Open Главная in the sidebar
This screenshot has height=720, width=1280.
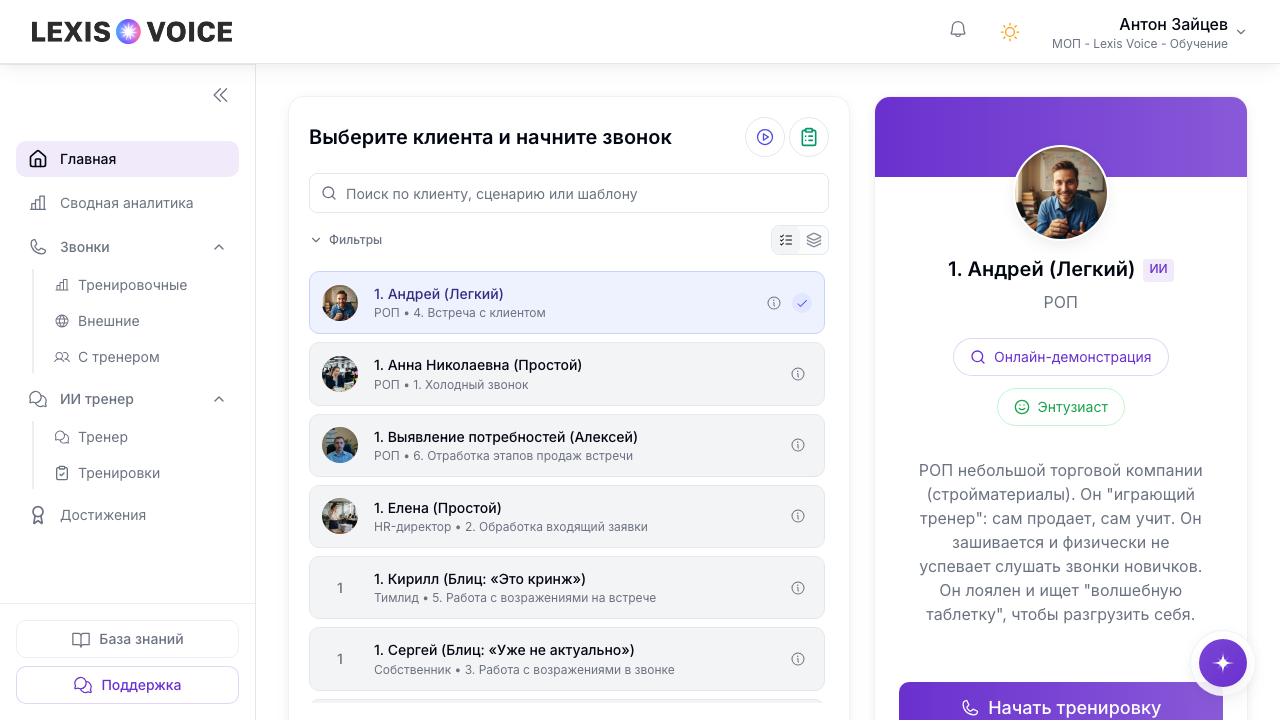point(127,159)
